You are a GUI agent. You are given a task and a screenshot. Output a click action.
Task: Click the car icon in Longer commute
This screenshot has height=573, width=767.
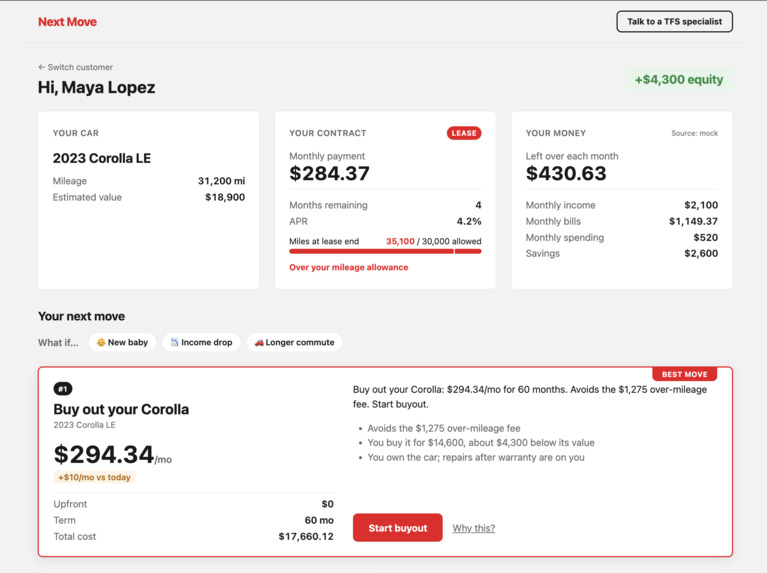click(x=259, y=343)
